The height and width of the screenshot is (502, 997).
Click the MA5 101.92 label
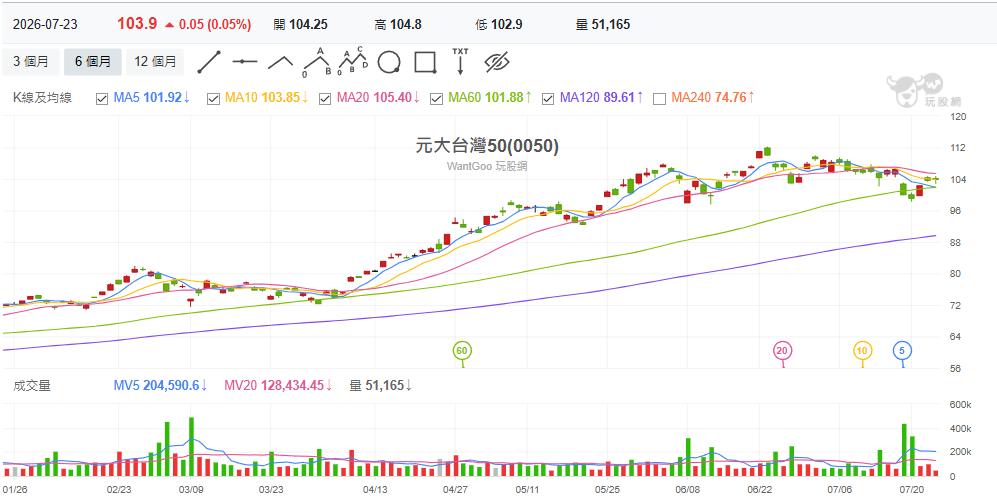coord(152,98)
